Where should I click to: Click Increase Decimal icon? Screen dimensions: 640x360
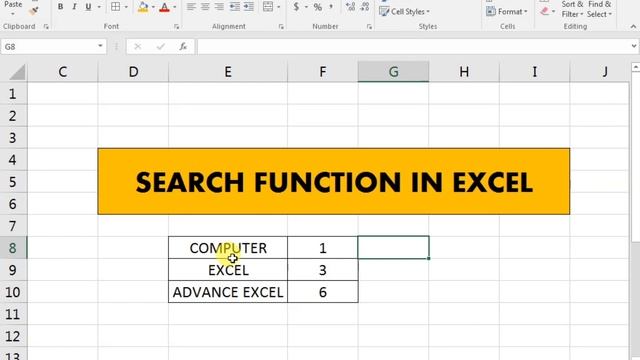pos(350,7)
